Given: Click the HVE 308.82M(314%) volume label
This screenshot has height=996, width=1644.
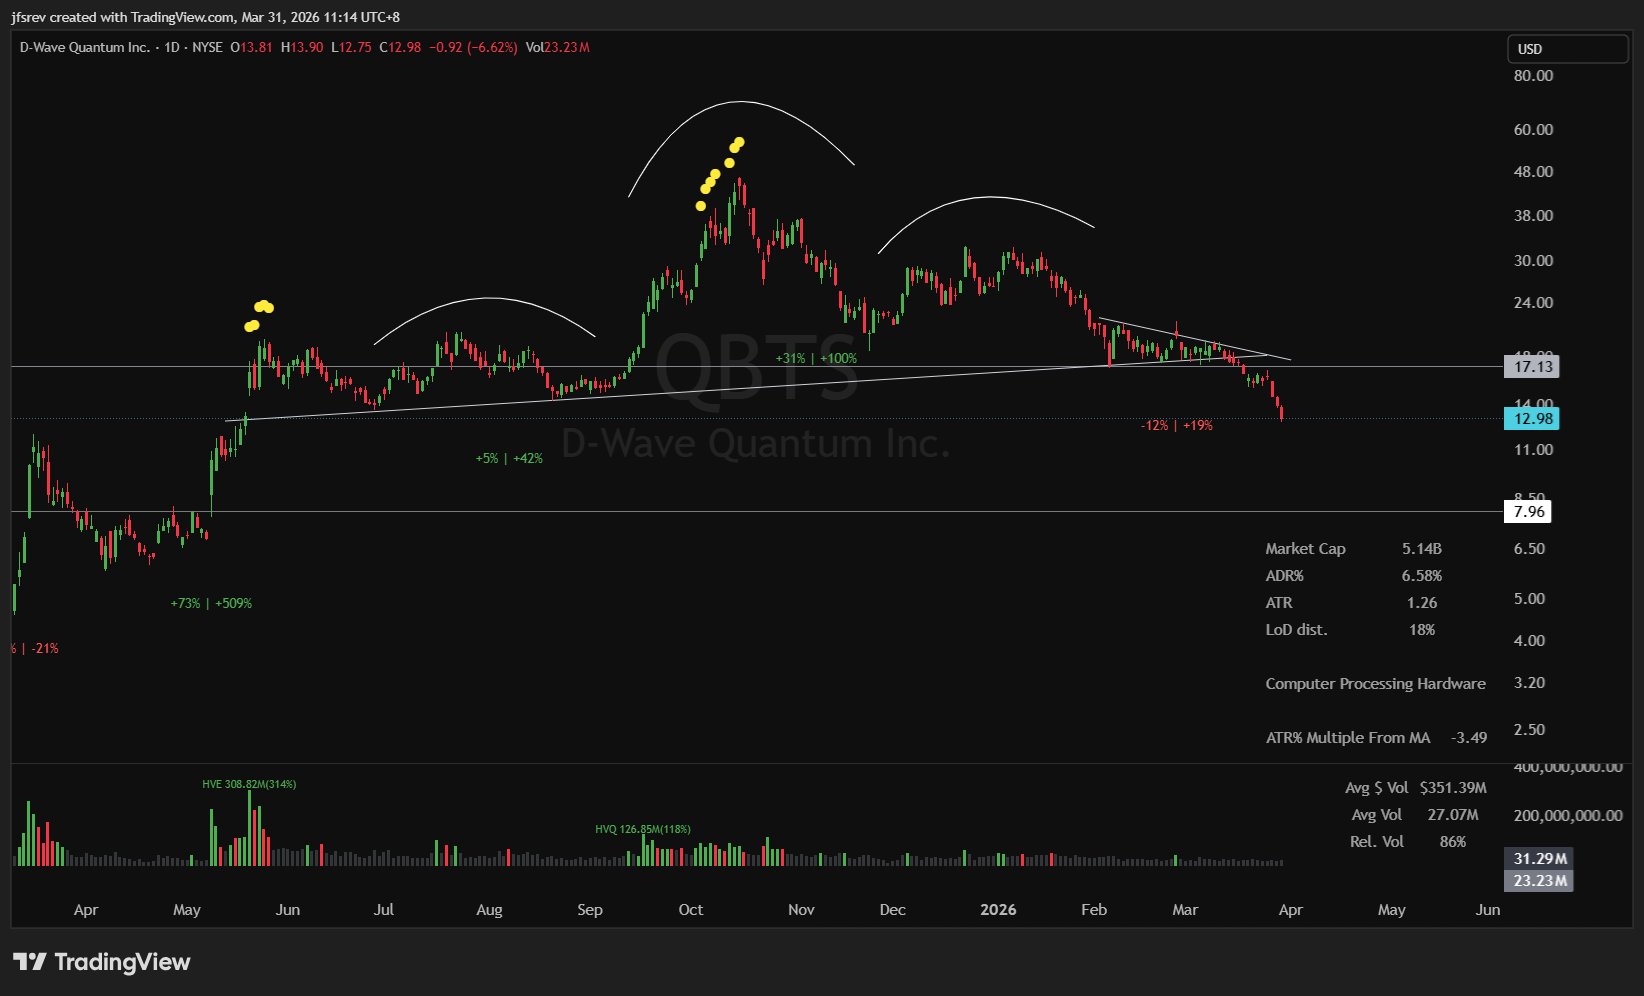Looking at the screenshot, I should pos(249,785).
